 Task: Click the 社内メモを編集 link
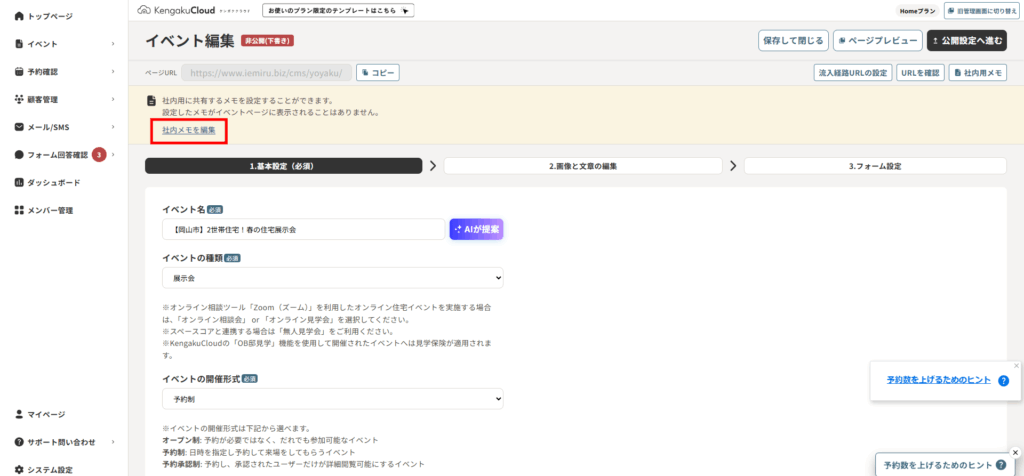coord(188,130)
